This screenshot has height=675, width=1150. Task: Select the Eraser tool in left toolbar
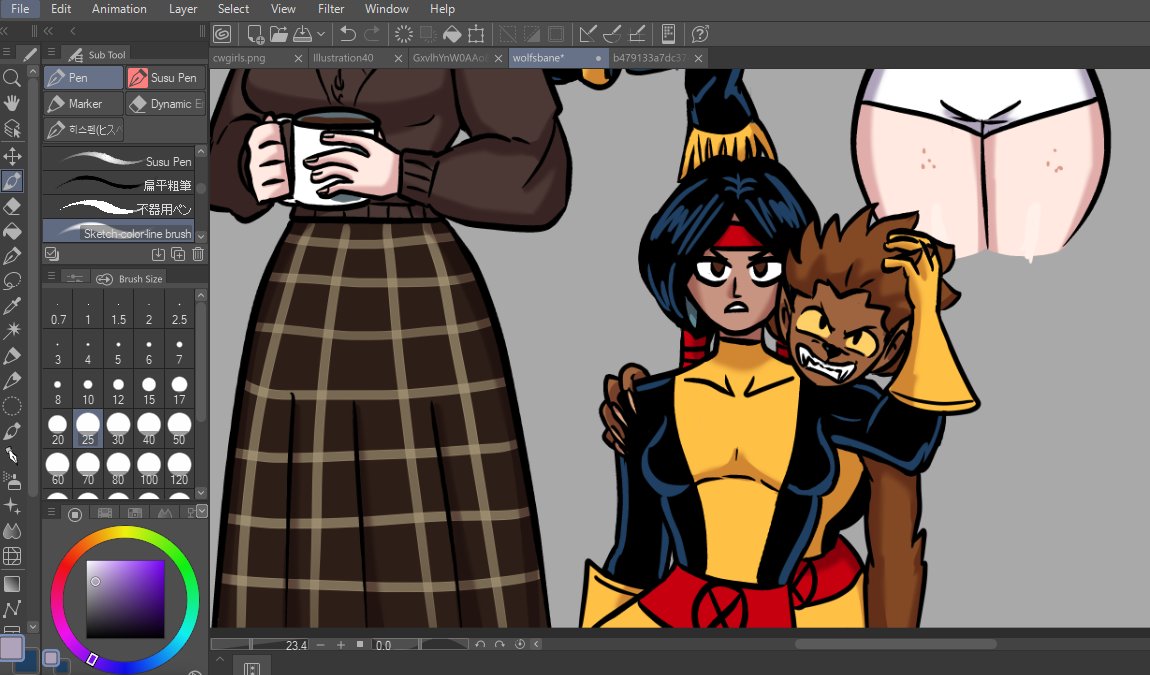tap(12, 206)
